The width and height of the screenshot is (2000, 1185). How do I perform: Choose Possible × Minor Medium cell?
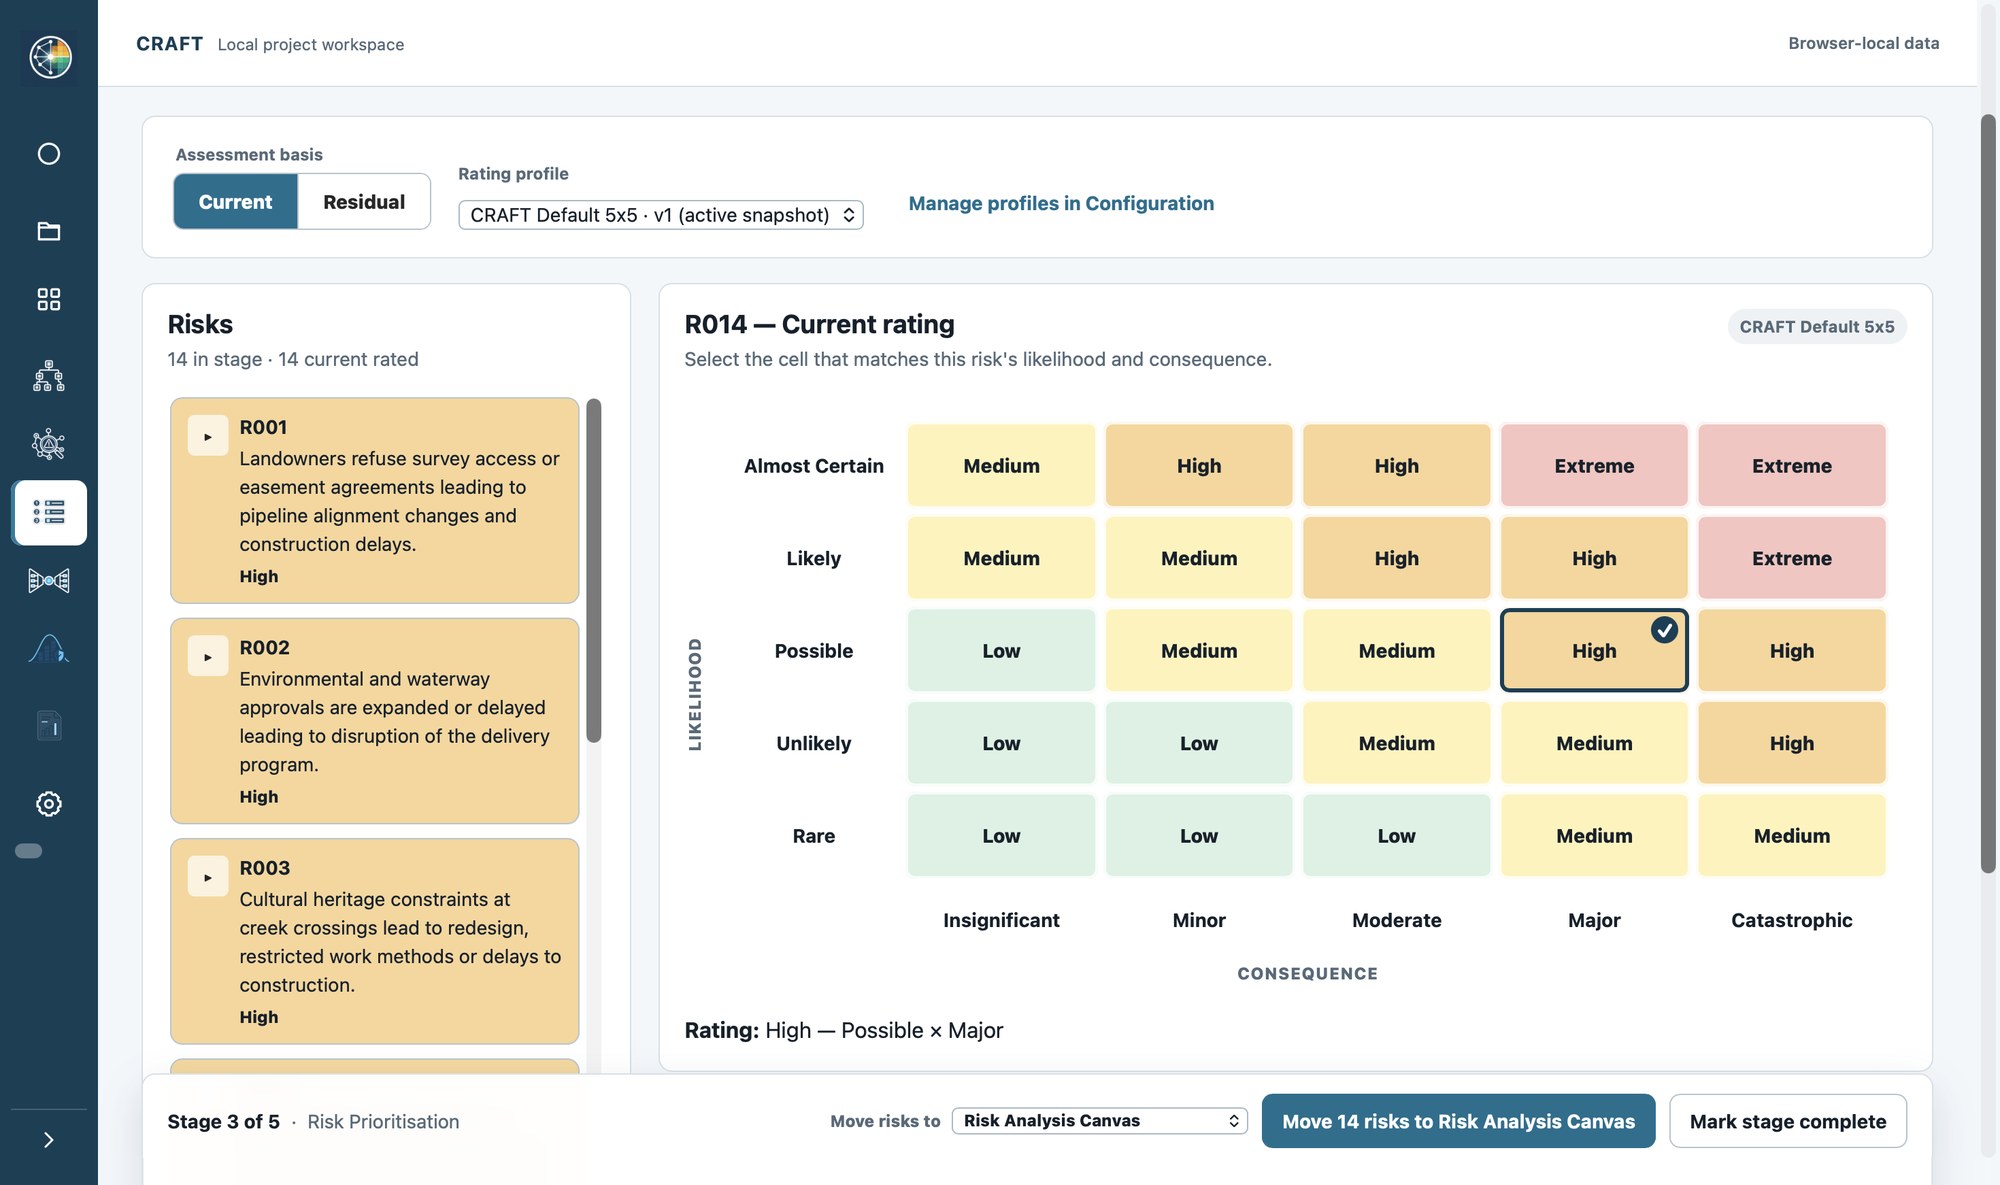(x=1199, y=650)
